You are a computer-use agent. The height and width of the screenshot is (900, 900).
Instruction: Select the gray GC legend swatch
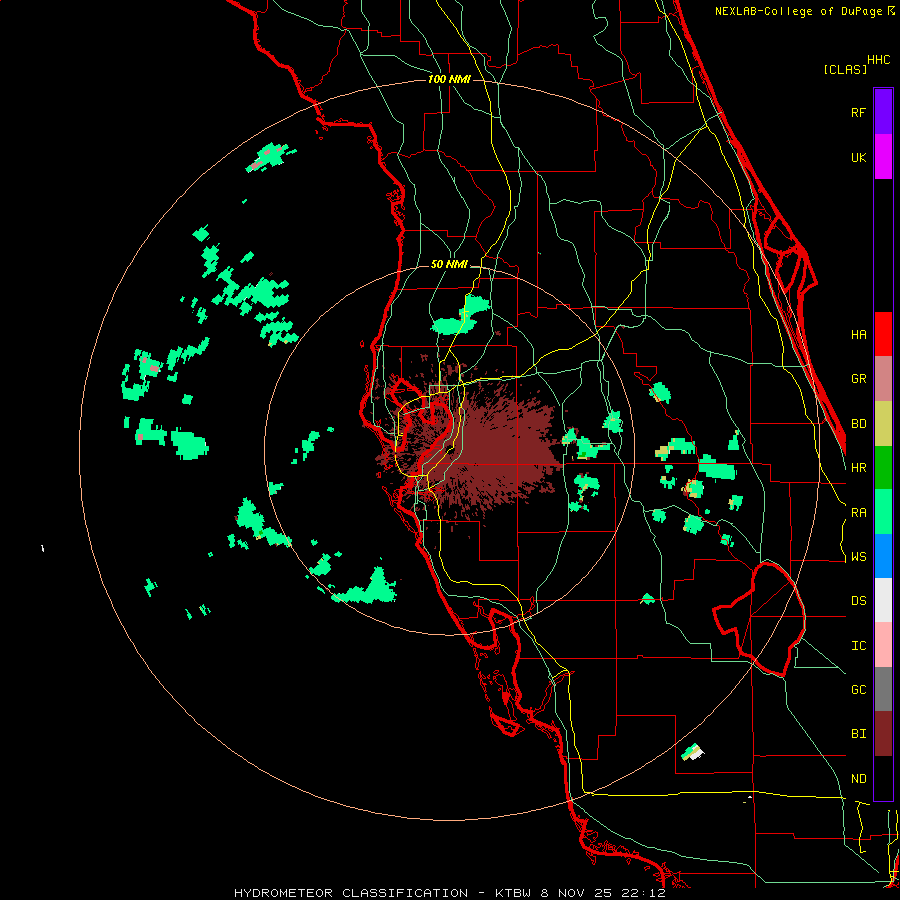(x=883, y=689)
